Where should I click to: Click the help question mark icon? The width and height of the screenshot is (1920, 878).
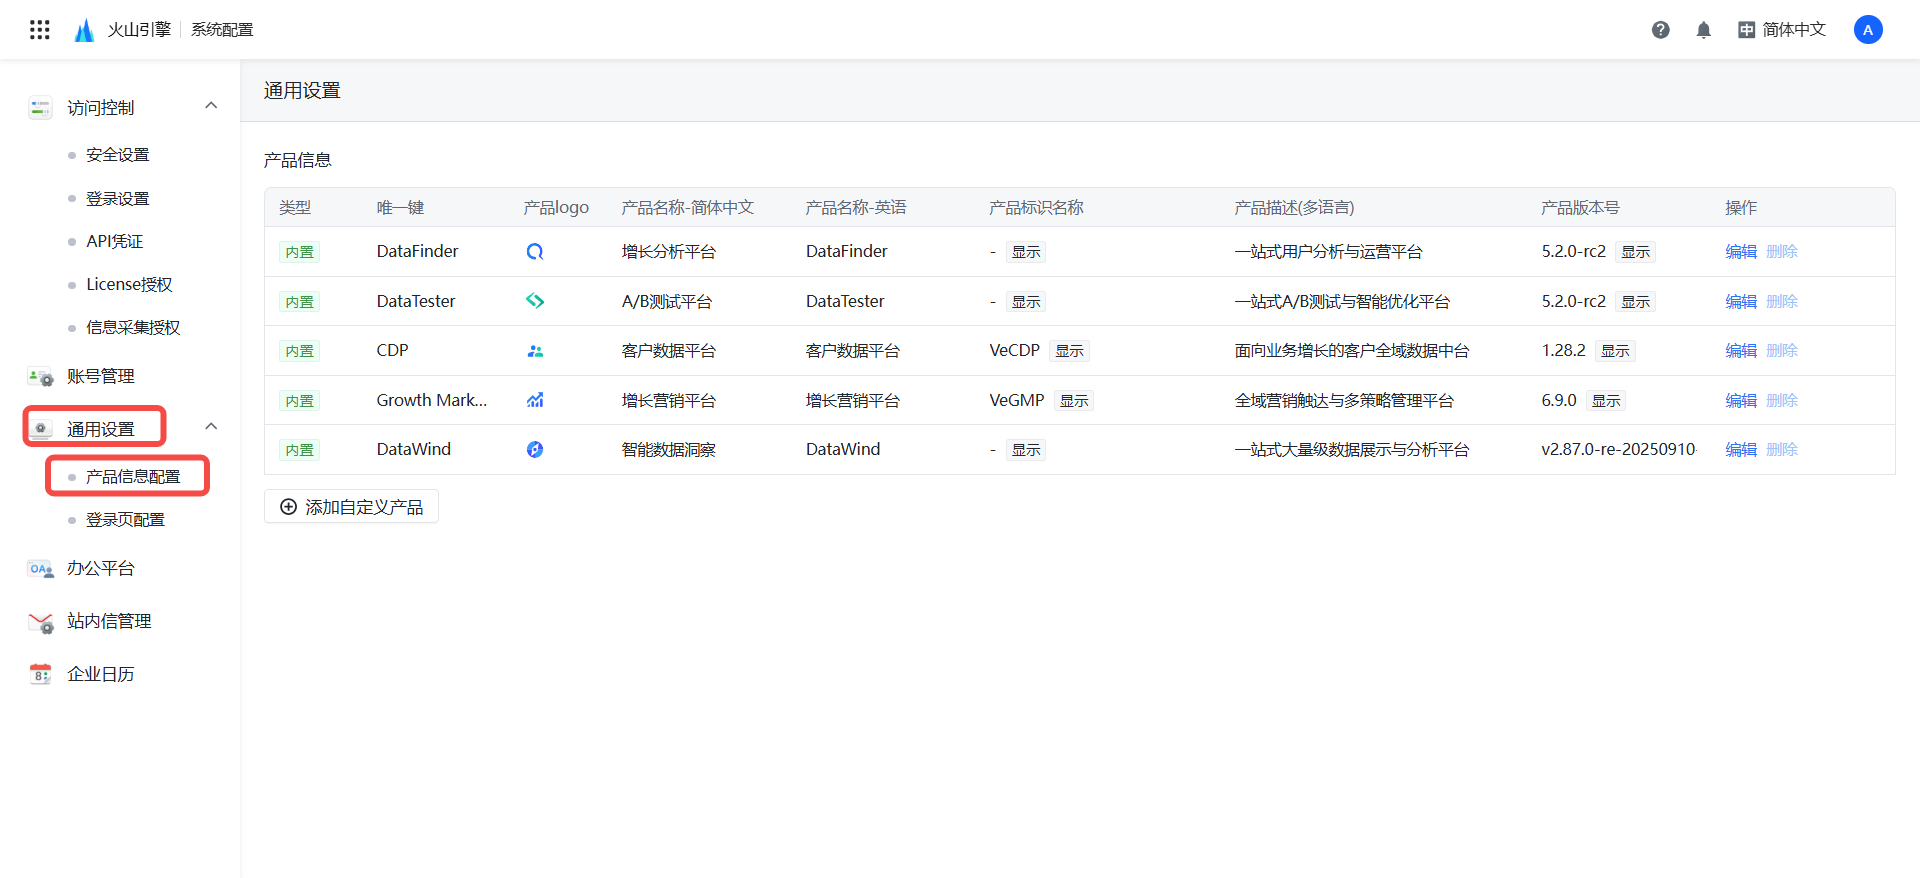pyautogui.click(x=1660, y=30)
